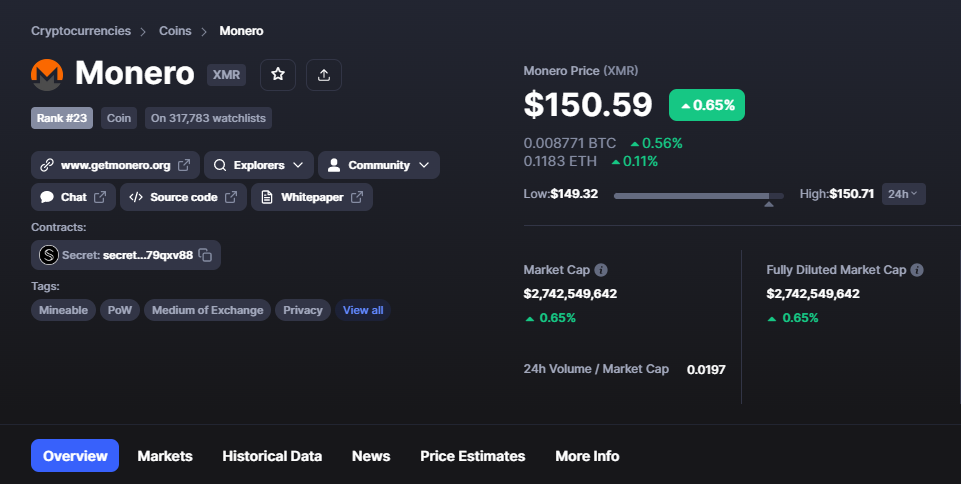This screenshot has height=484, width=961.
Task: Add Monero to watchlist with star icon
Action: pos(278,75)
